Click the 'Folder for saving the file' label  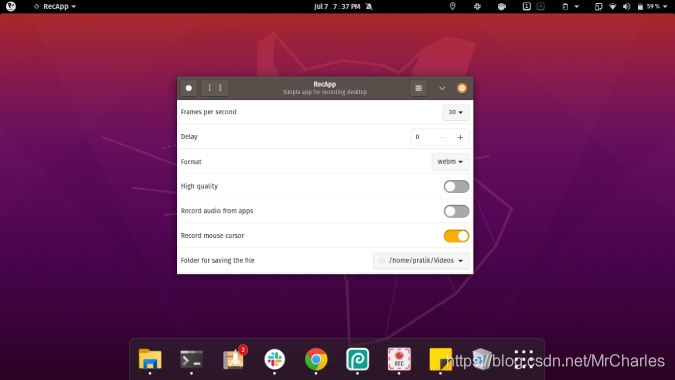point(217,260)
